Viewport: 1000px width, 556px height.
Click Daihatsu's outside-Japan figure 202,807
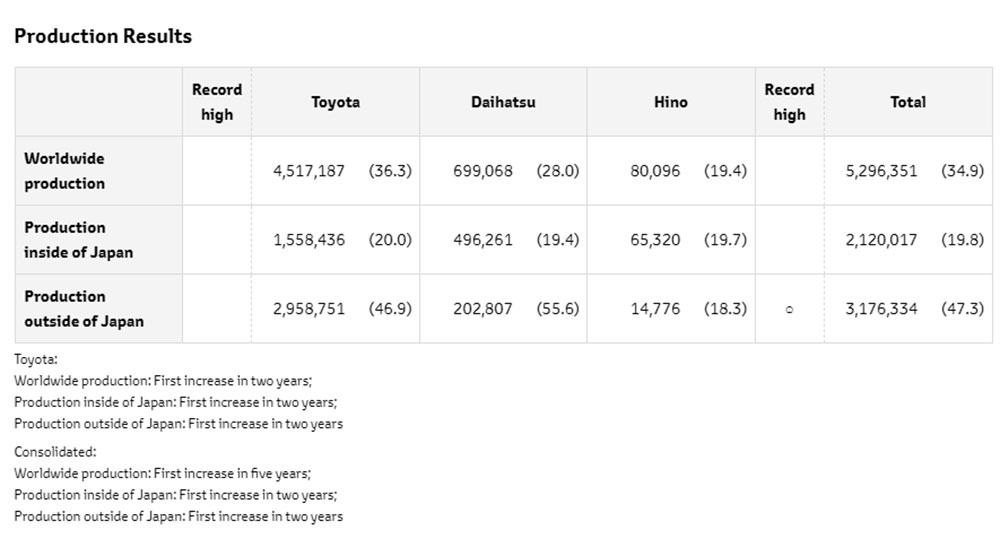pyautogui.click(x=483, y=309)
